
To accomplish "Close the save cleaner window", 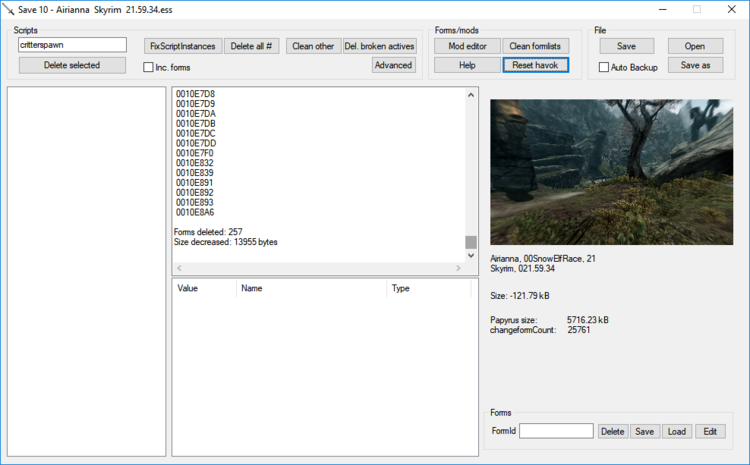I will [731, 10].
